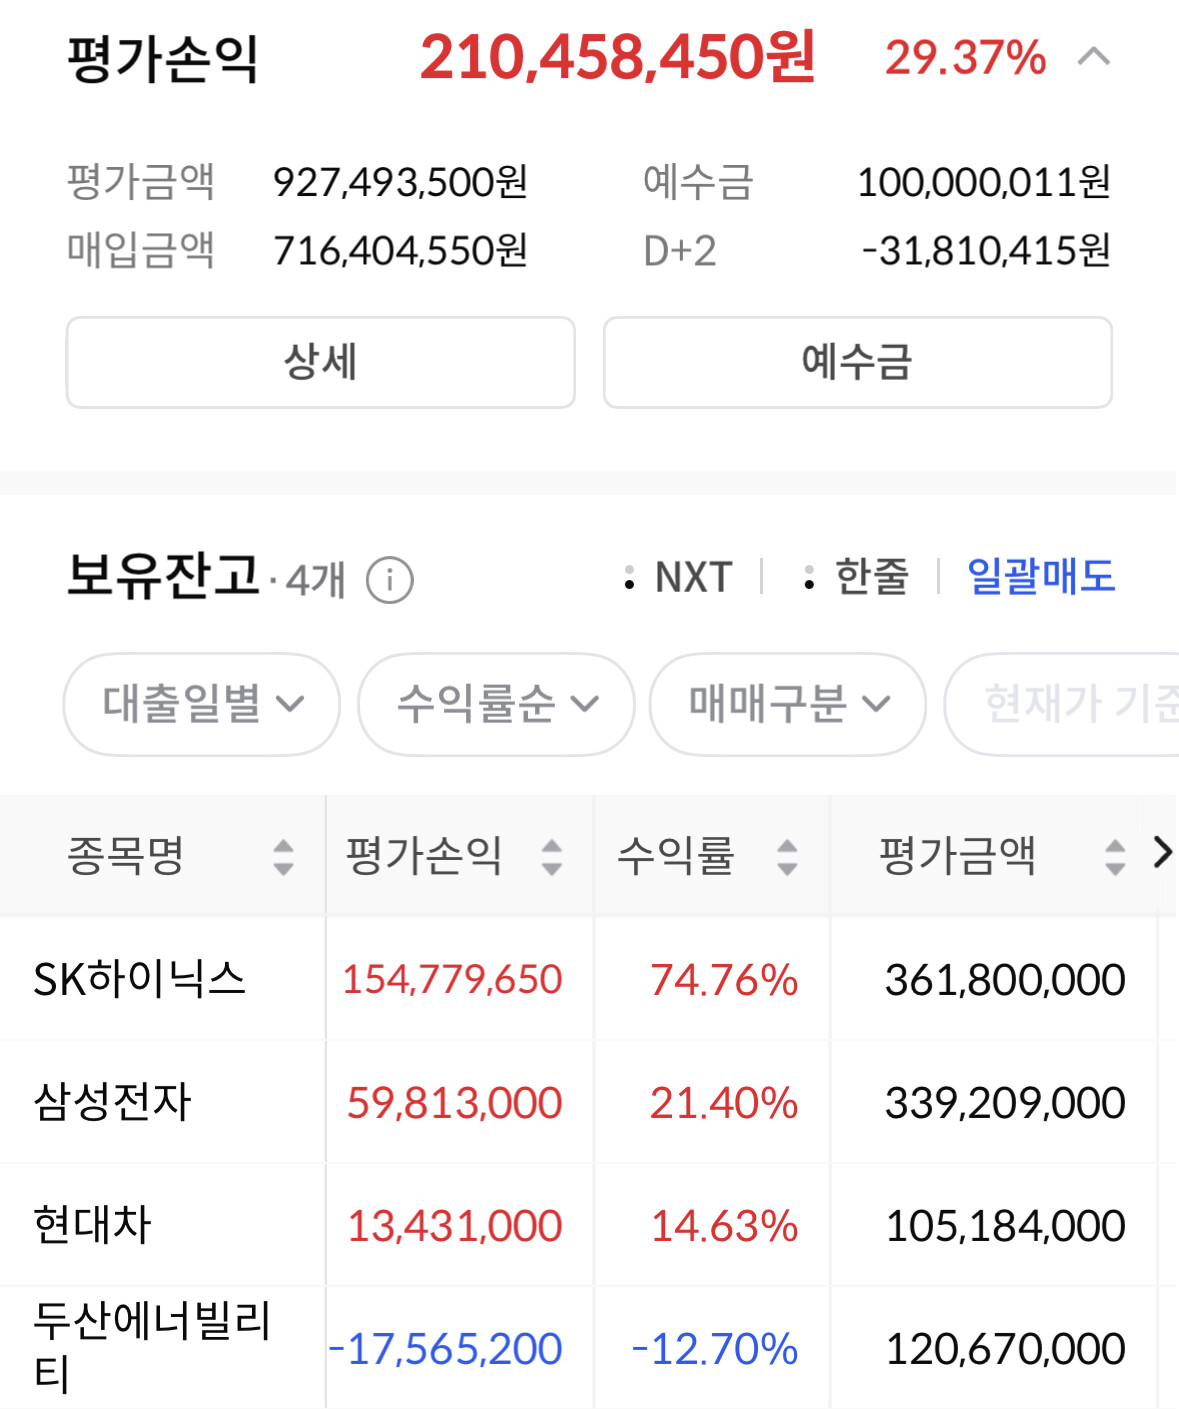
Task: Open the 상세 details button
Action: pos(321,362)
